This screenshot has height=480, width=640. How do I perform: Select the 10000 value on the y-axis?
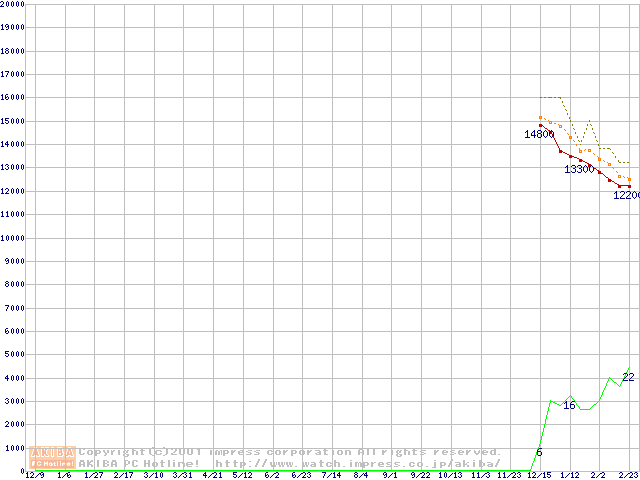[x=14, y=238]
